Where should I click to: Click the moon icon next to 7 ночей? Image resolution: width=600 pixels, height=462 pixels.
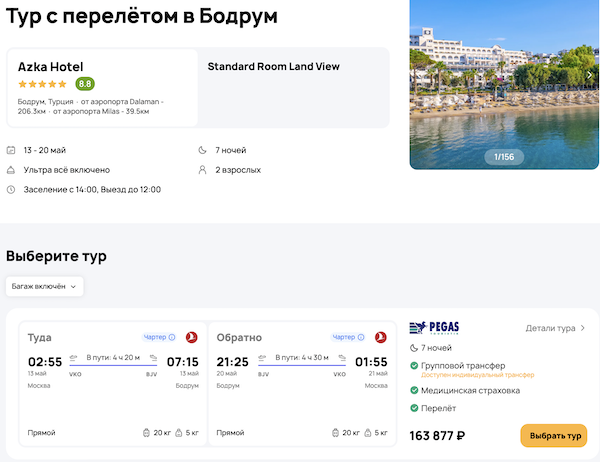tap(203, 150)
